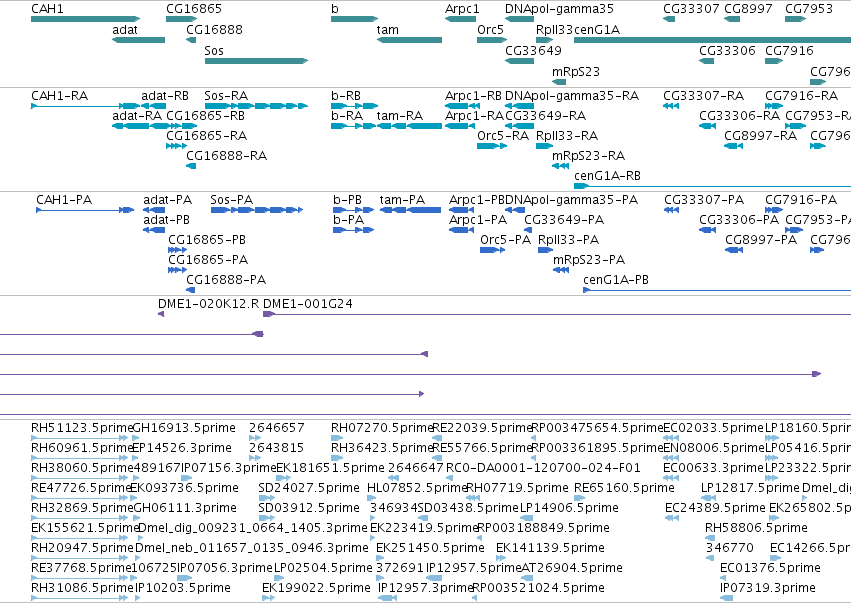
Task: Select the CG33306 gene label
Action: [x=727, y=50]
